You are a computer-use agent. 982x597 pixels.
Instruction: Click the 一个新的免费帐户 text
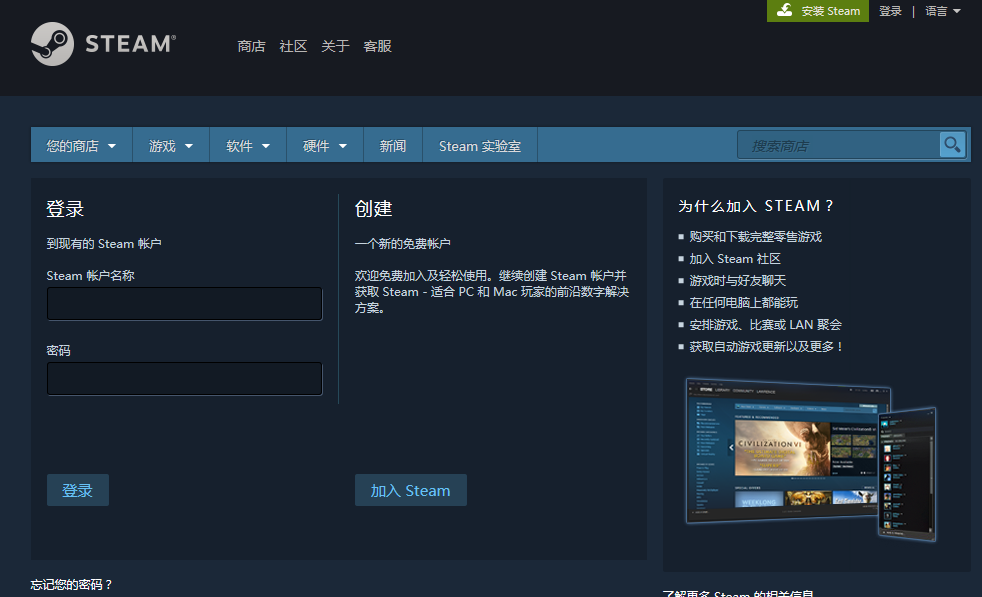point(402,244)
